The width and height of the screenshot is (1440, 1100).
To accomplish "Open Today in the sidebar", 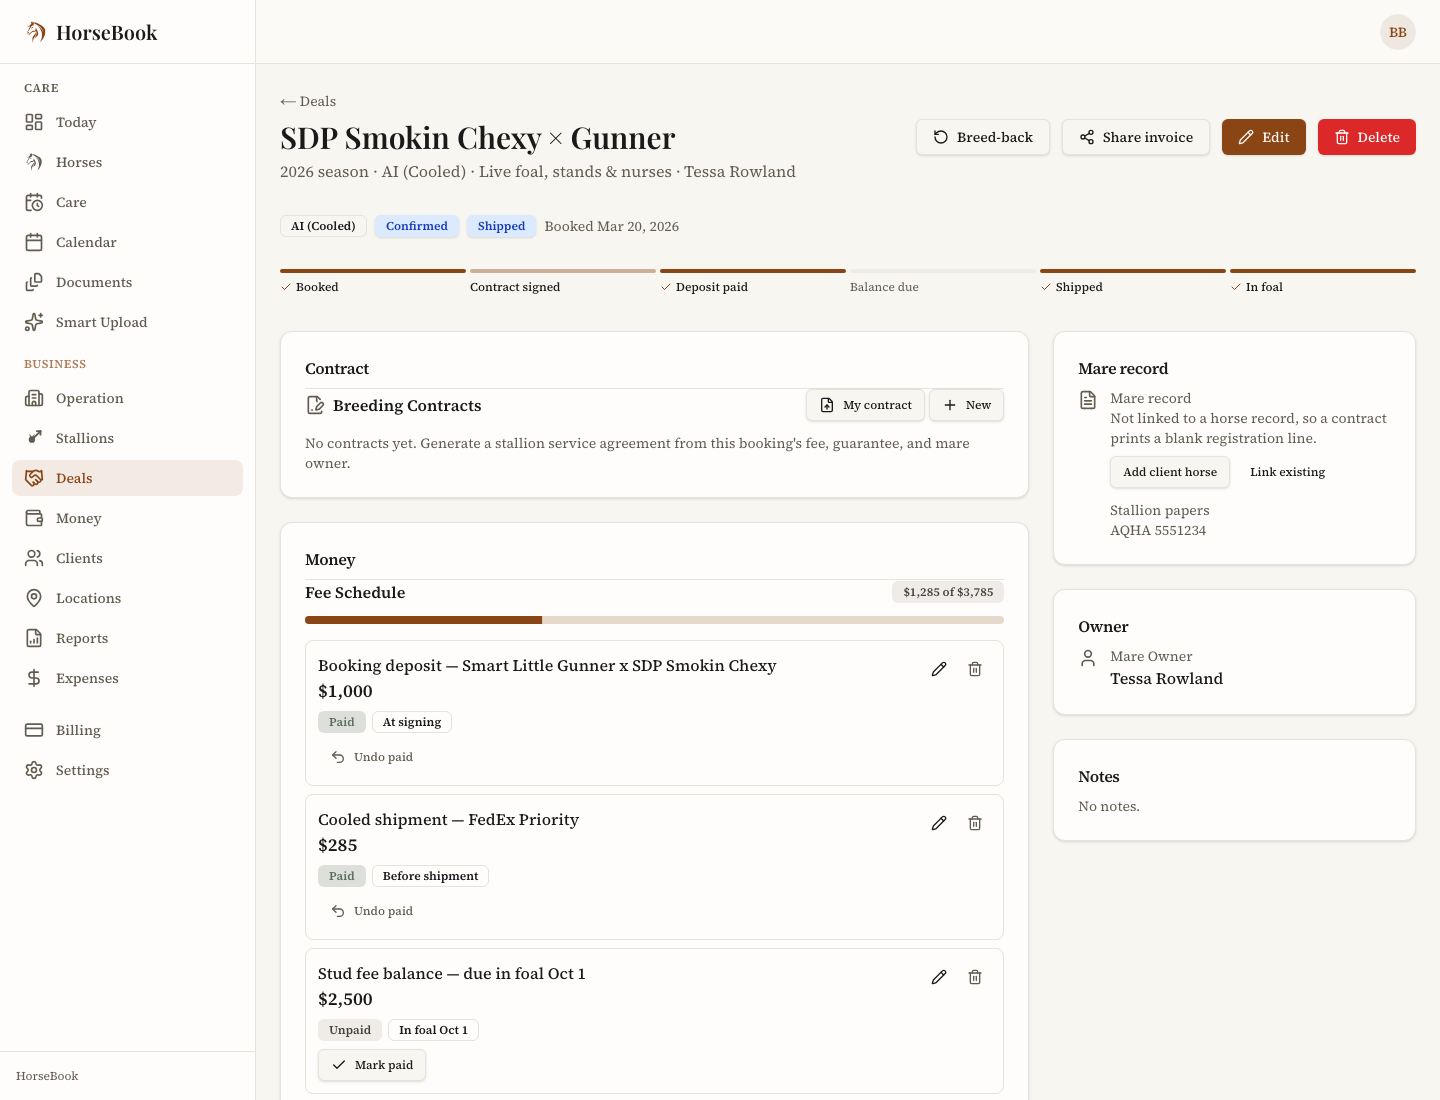I will coord(127,122).
